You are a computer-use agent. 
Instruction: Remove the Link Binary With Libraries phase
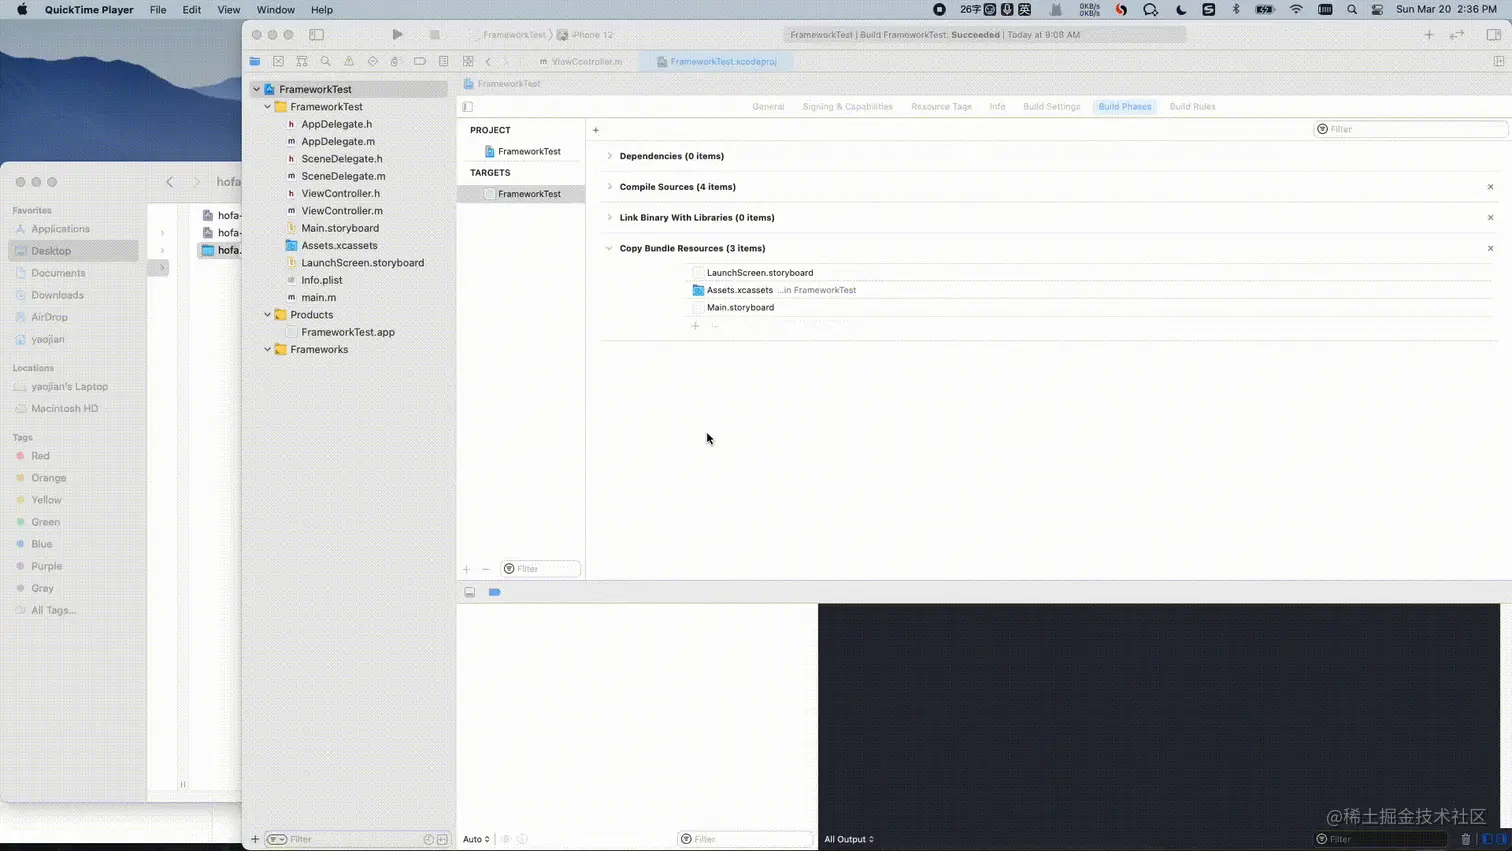point(1490,217)
